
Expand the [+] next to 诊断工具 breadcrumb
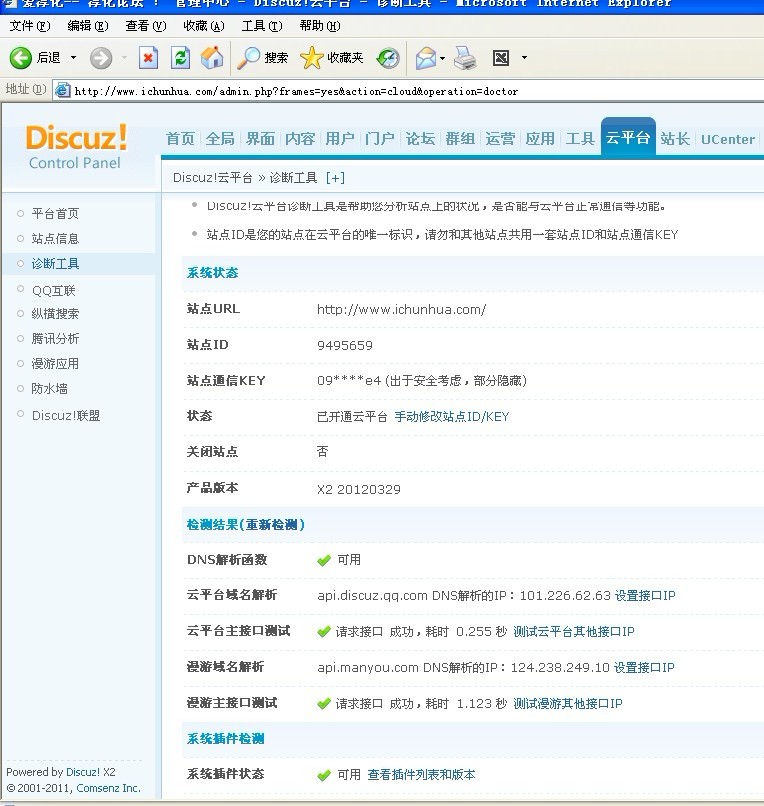pos(335,178)
